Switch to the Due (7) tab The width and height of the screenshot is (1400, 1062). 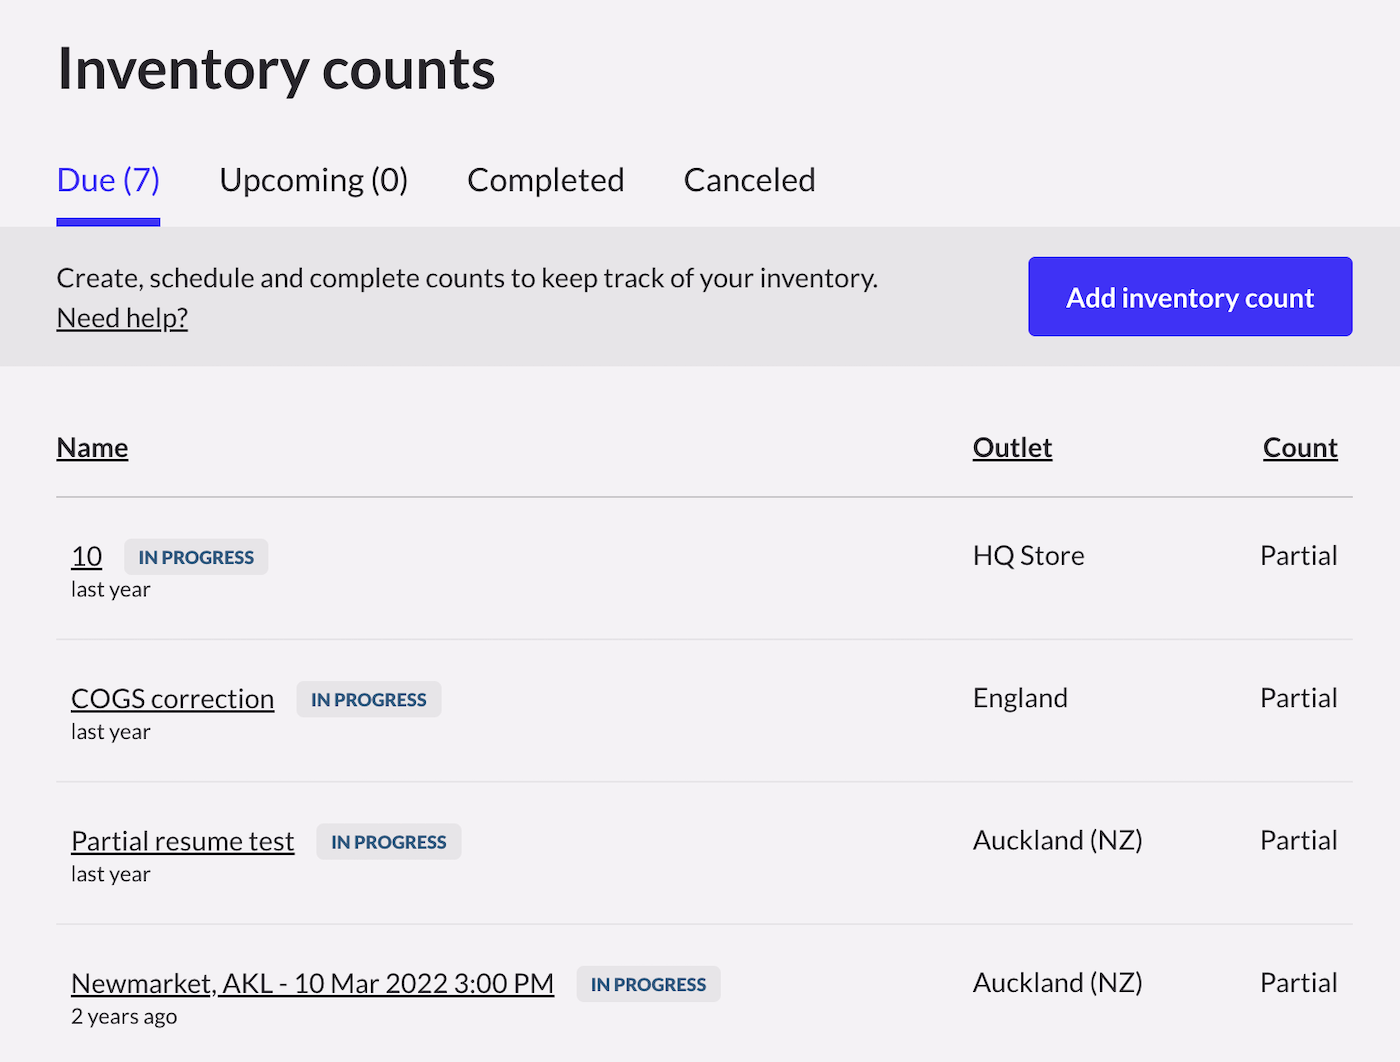point(108,180)
